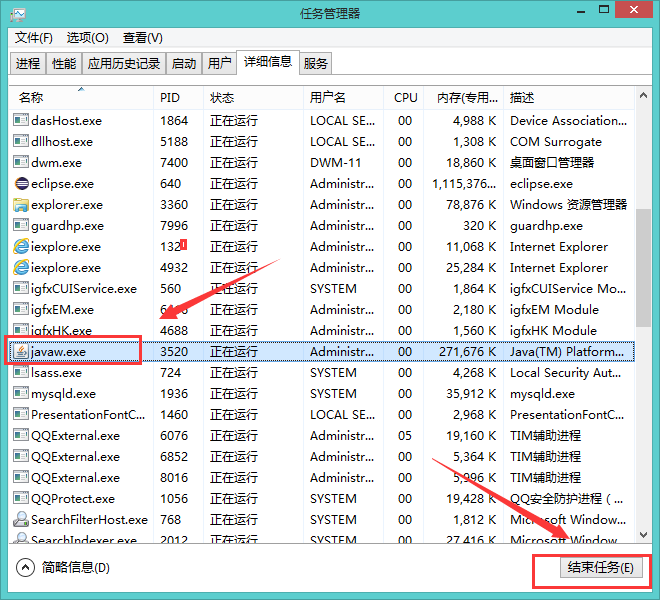The height and width of the screenshot is (600, 660).
Task: Click the COM Surrogate description
Action: coord(556,142)
